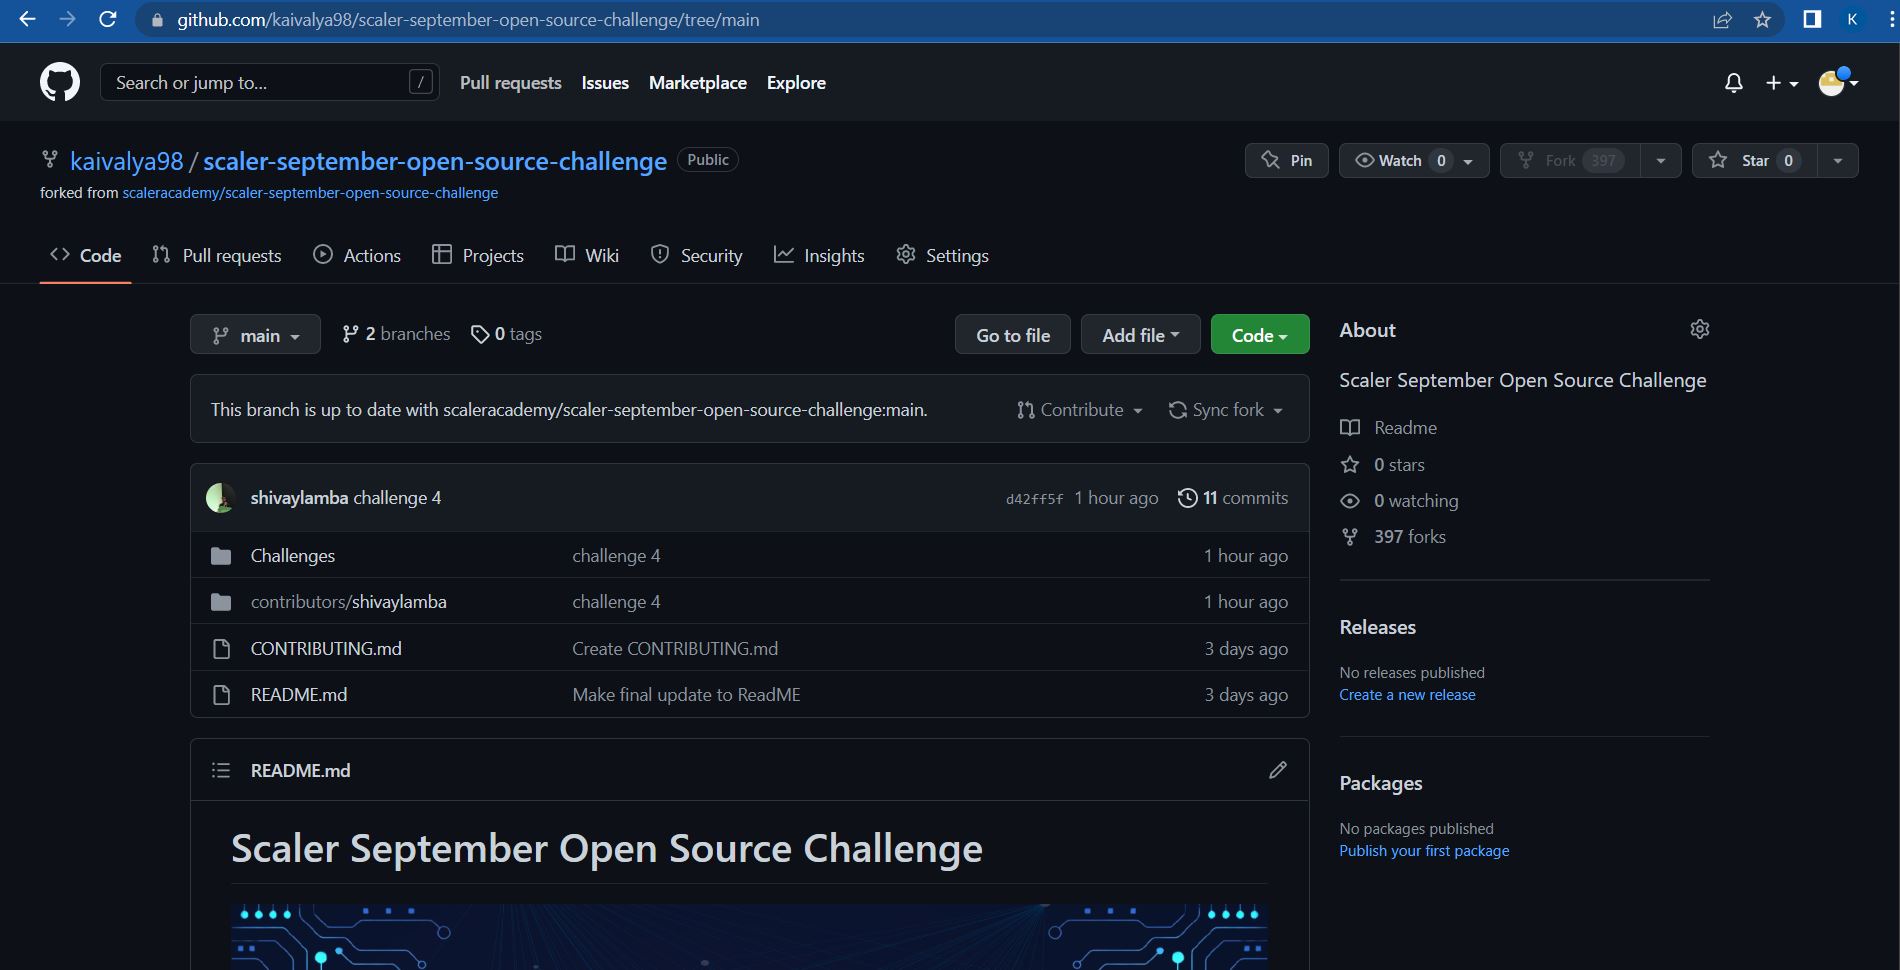Open GitHub home via Octocat logo

tap(60, 82)
